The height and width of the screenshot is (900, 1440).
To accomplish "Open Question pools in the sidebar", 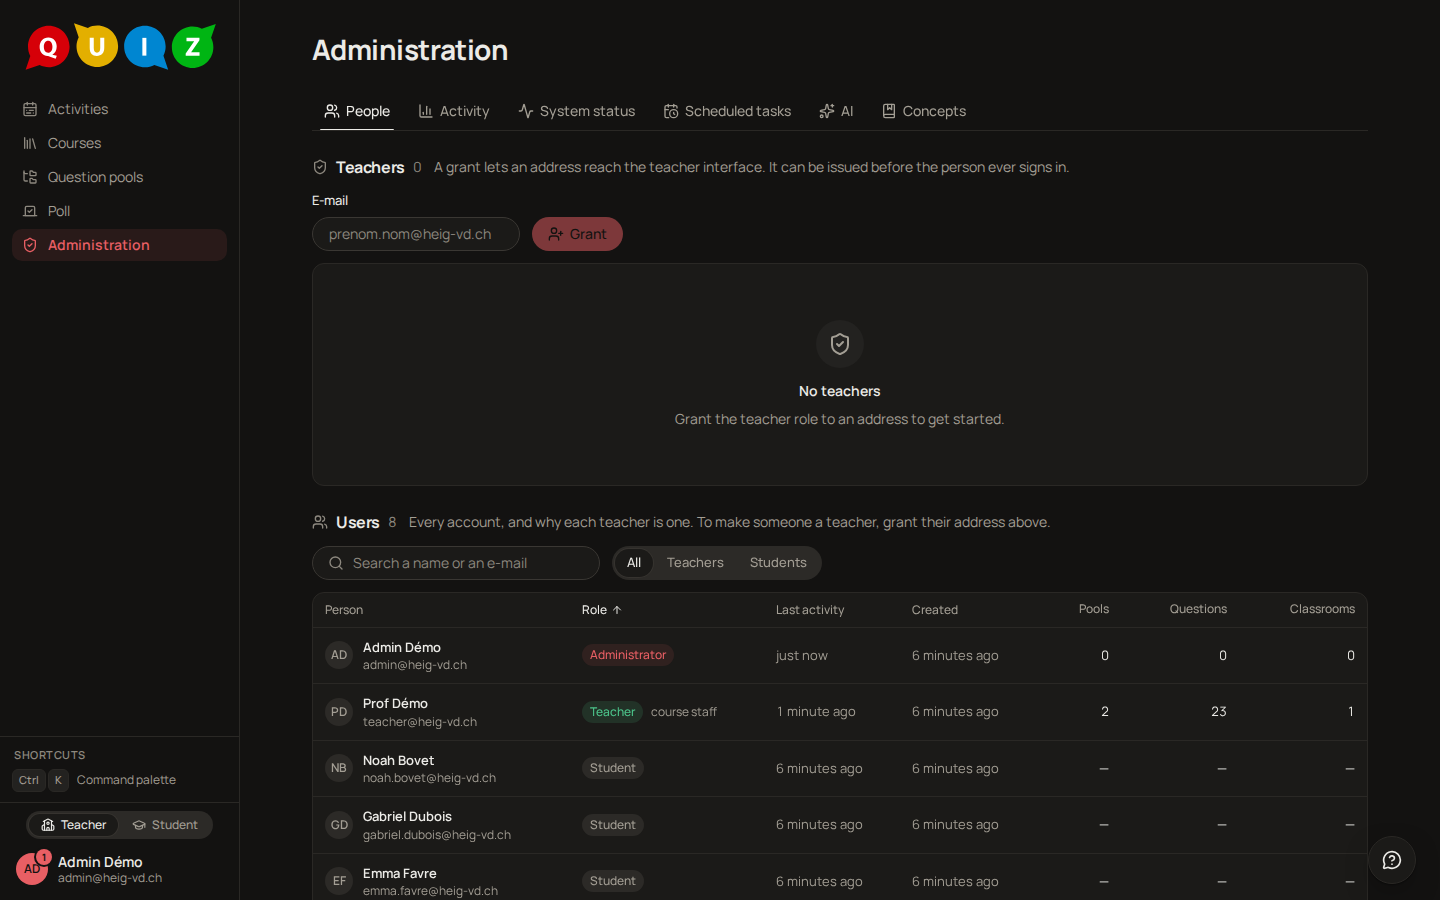I will coord(119,177).
